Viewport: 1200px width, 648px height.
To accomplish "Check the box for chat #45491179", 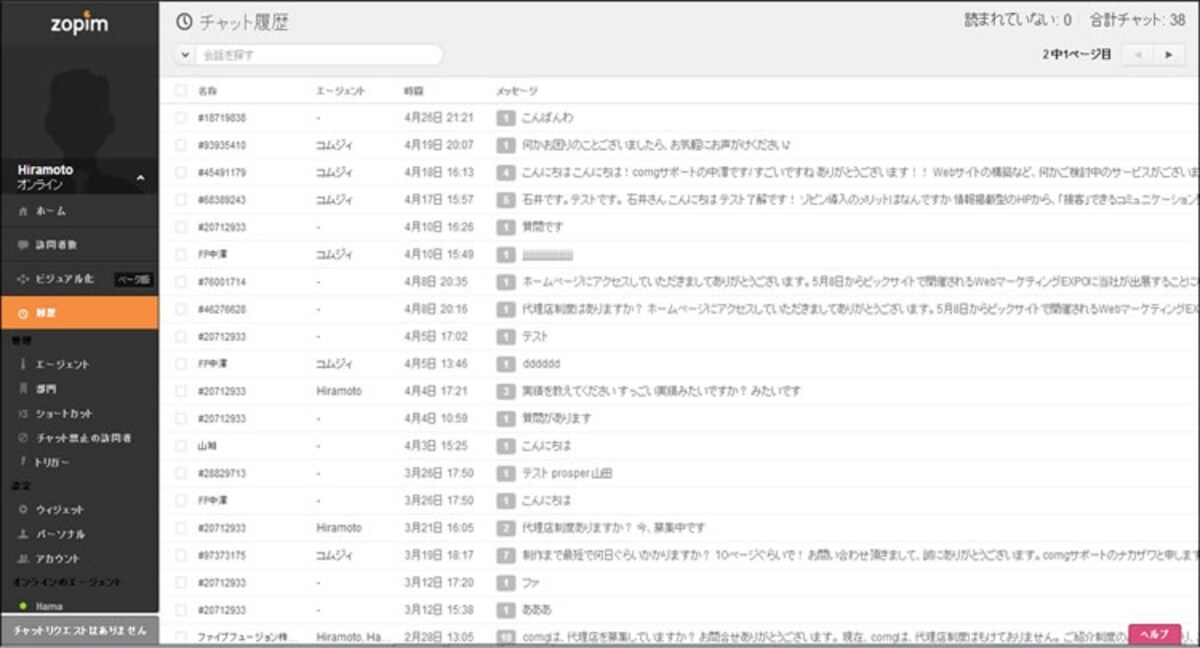I will (181, 172).
